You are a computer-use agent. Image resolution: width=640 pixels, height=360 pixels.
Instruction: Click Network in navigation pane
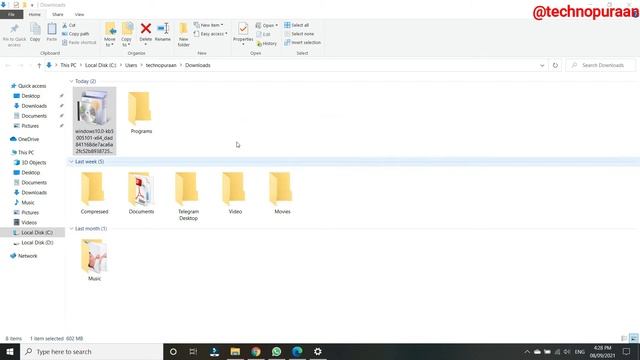pos(27,256)
